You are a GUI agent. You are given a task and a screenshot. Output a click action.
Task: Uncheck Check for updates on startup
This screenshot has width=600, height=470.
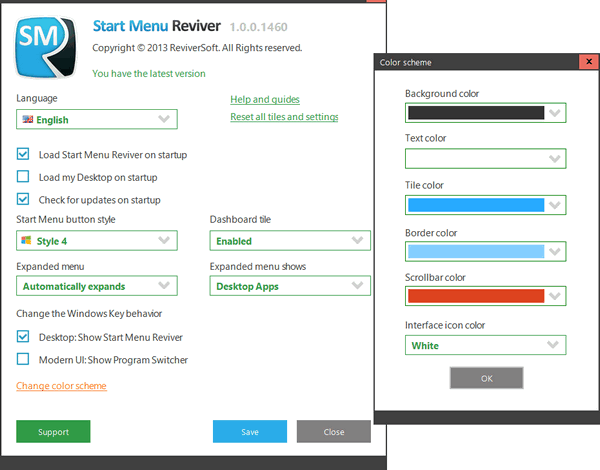(x=23, y=199)
